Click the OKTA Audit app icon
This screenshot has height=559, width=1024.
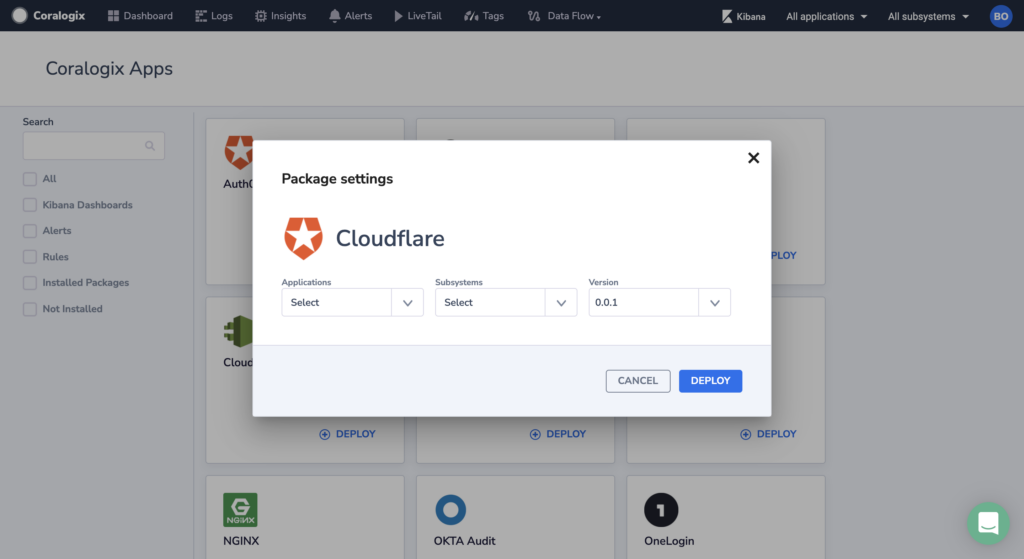click(x=451, y=510)
